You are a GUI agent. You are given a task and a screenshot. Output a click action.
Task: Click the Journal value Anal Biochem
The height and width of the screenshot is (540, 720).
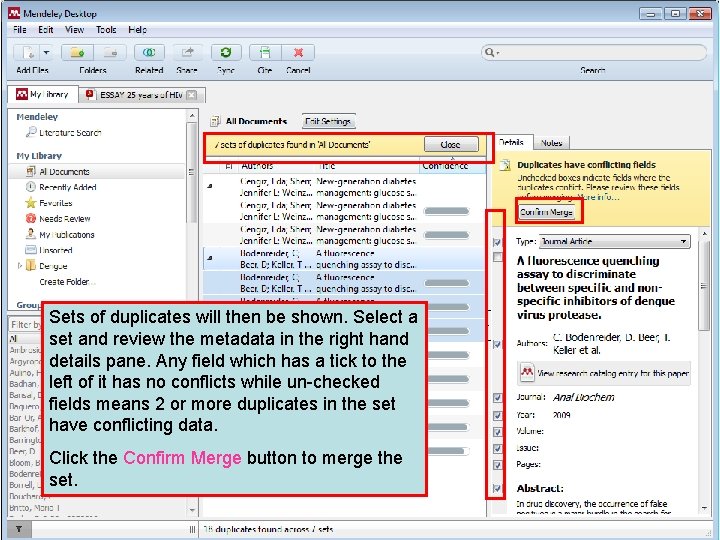(584, 398)
